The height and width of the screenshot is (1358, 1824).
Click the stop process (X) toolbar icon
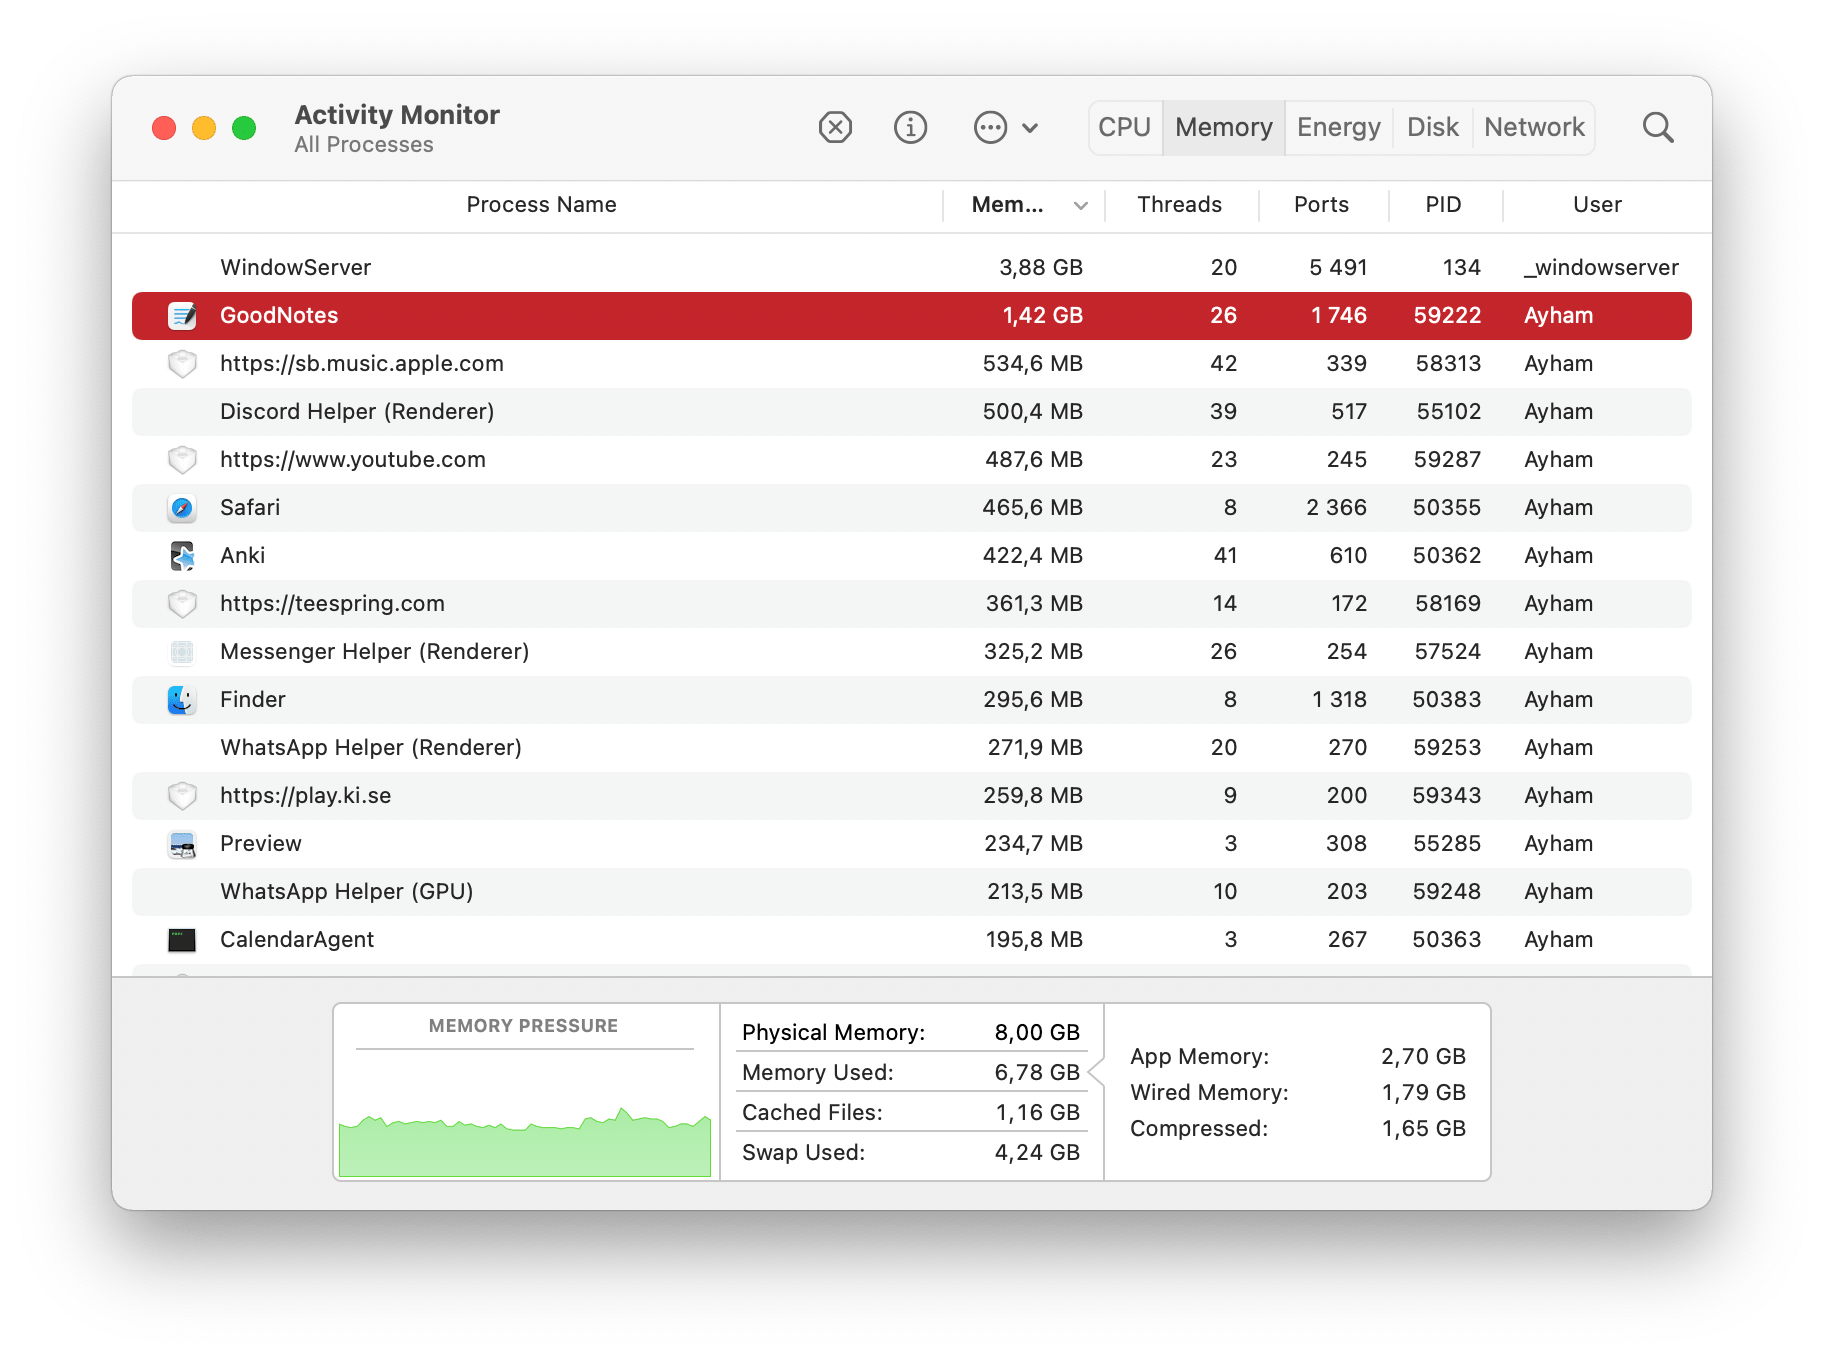[835, 128]
